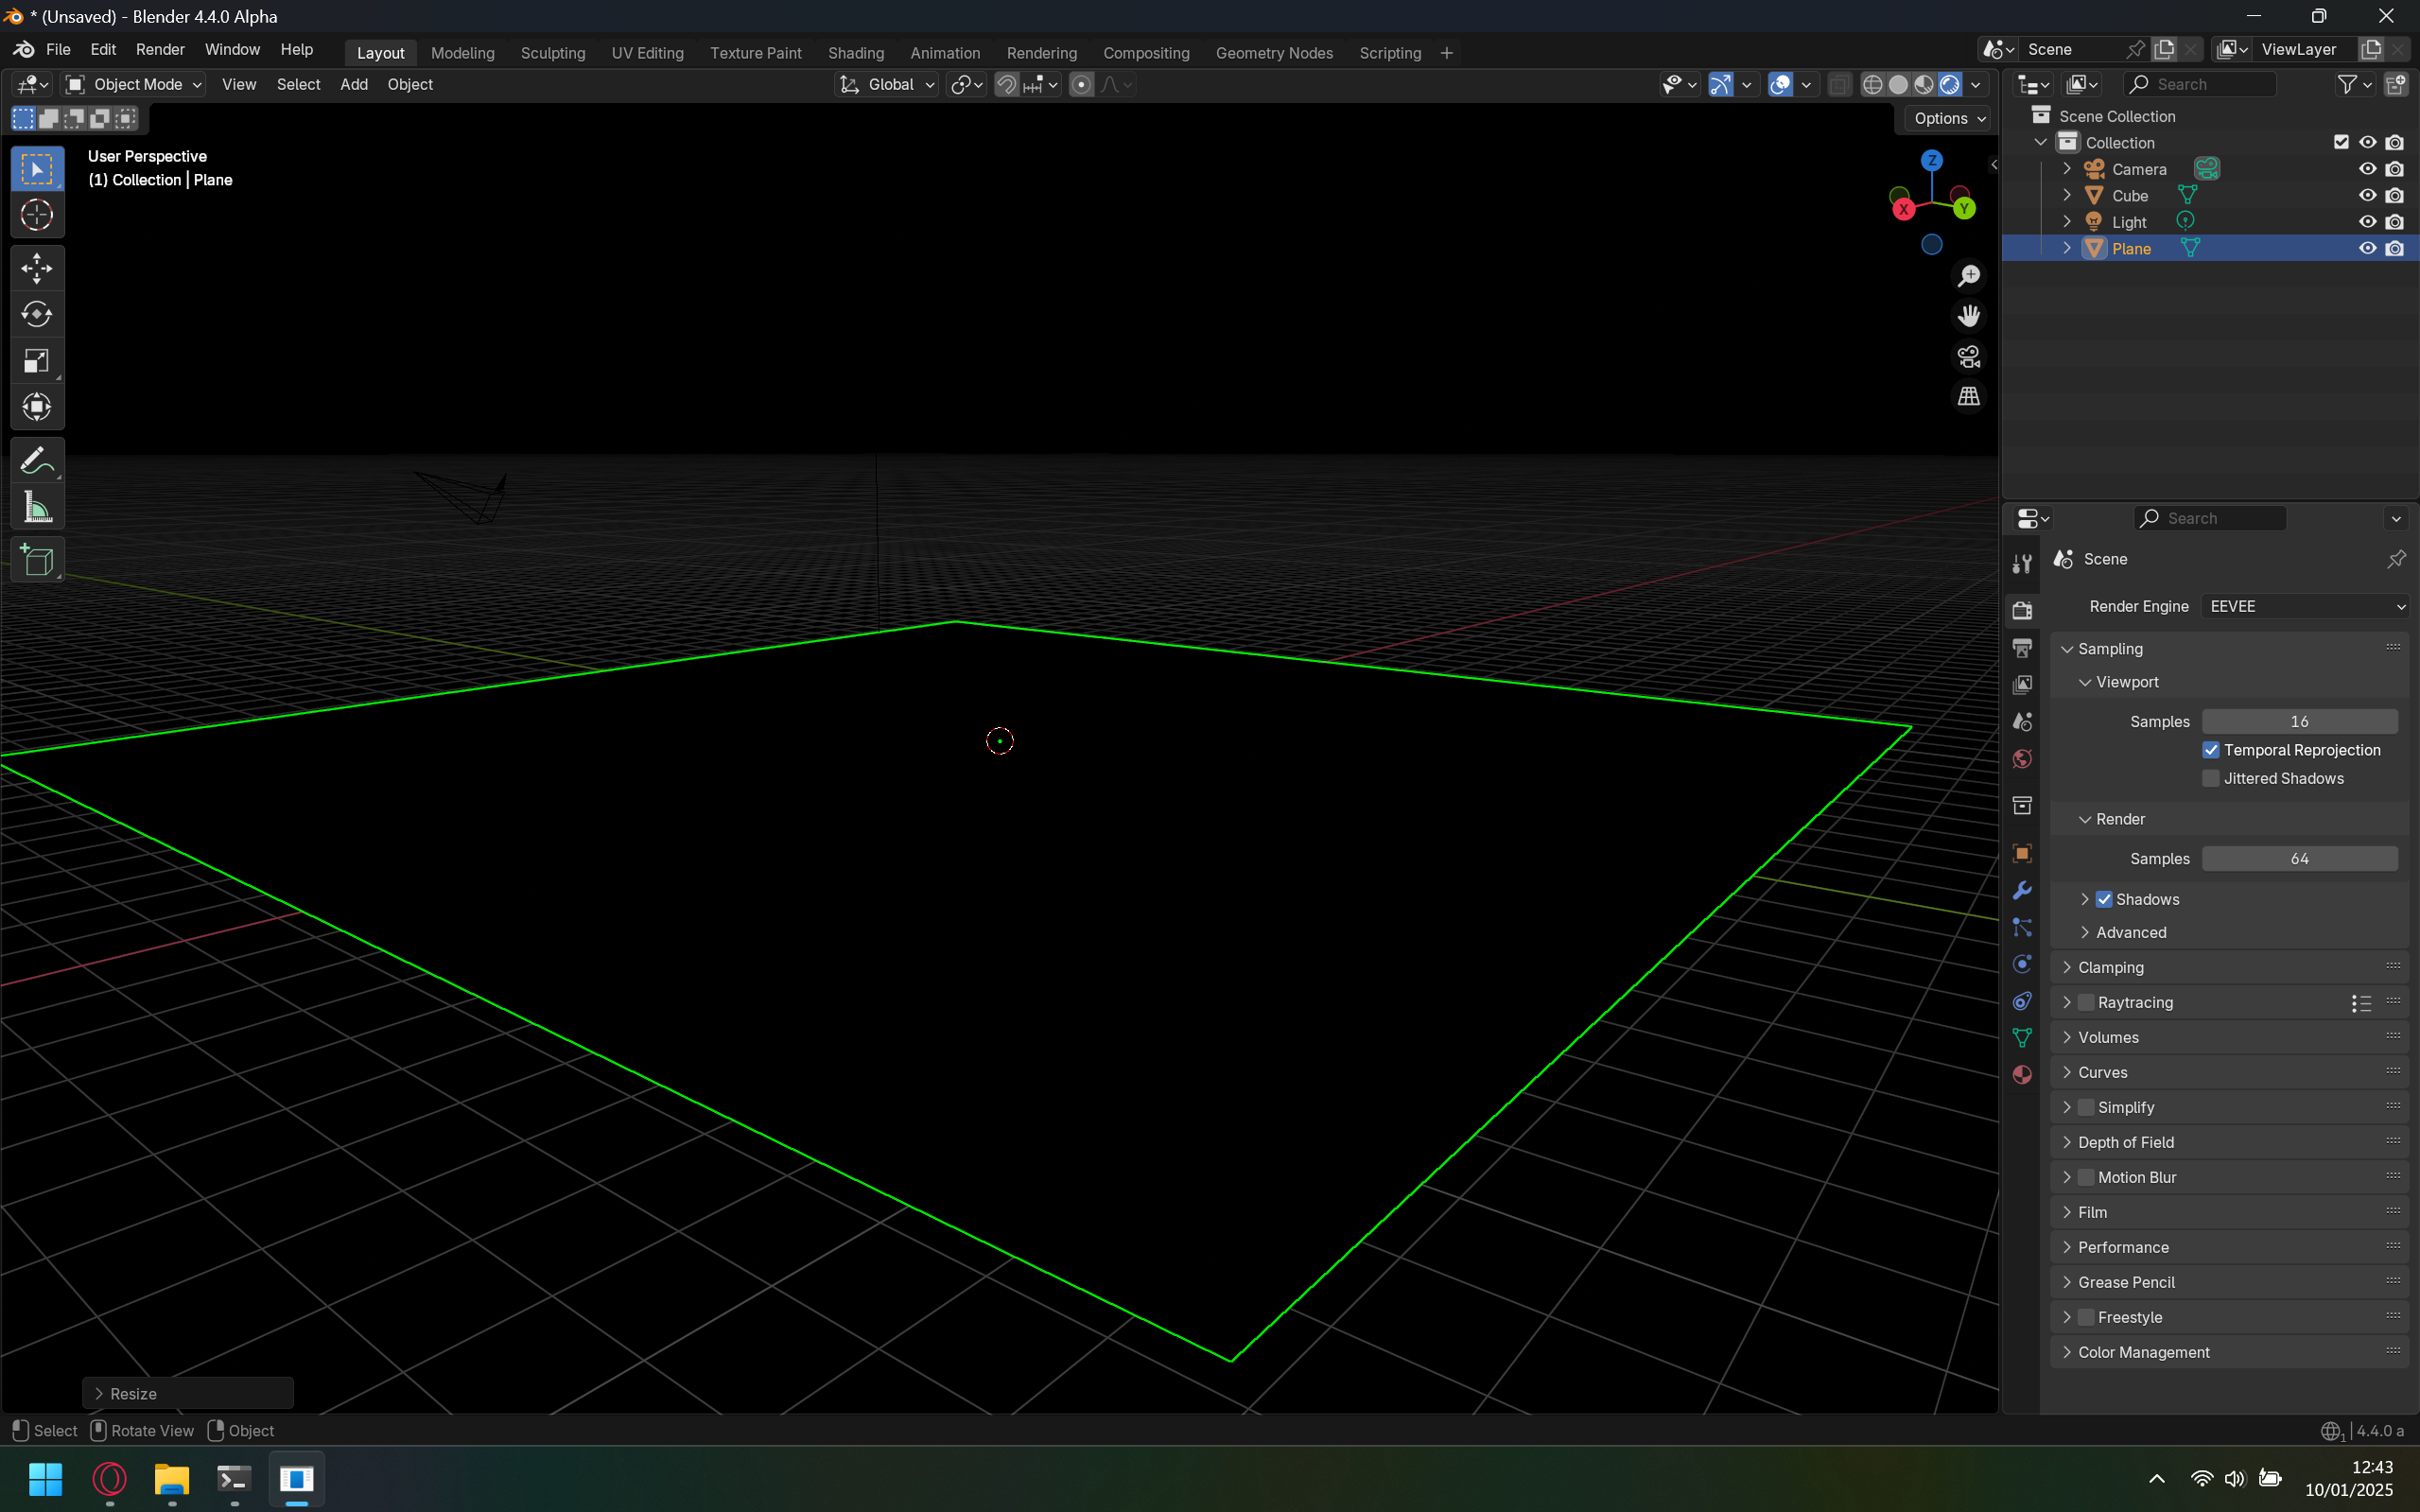The height and width of the screenshot is (1512, 2420).
Task: Open the Material properties tab icon
Action: tap(2022, 1075)
